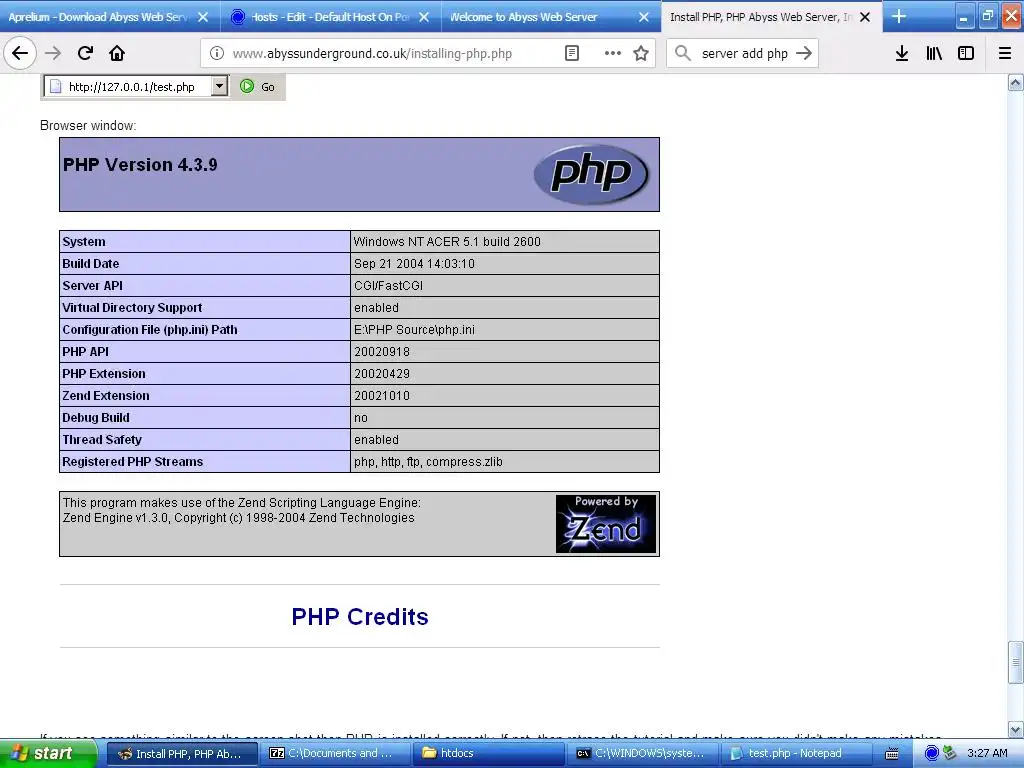
Task: Click the Zend Engine v1.3.0 copyright text
Action: 238,518
